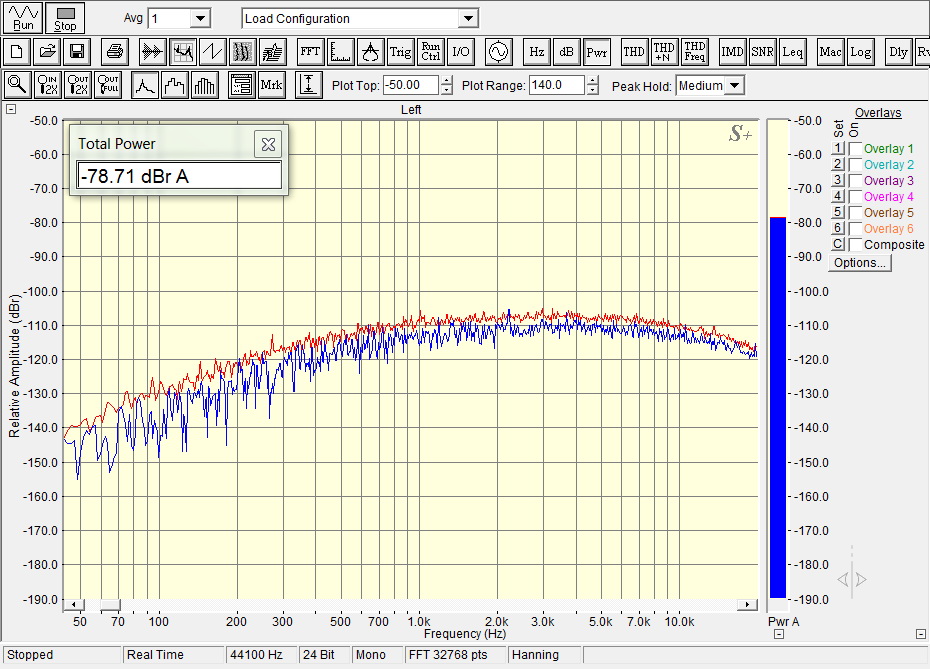
Task: Open the Peak Hold dropdown
Action: (734, 85)
